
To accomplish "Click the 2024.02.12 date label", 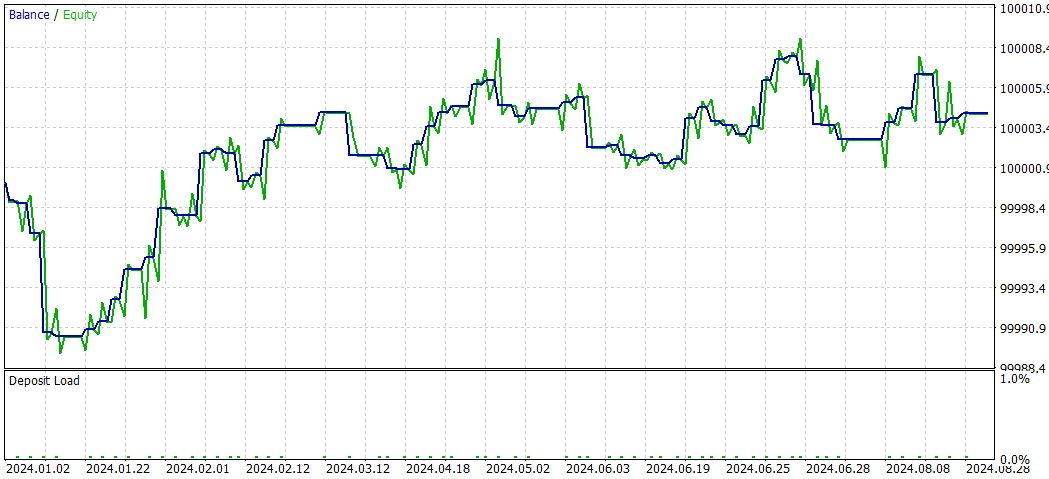I will tap(278, 468).
